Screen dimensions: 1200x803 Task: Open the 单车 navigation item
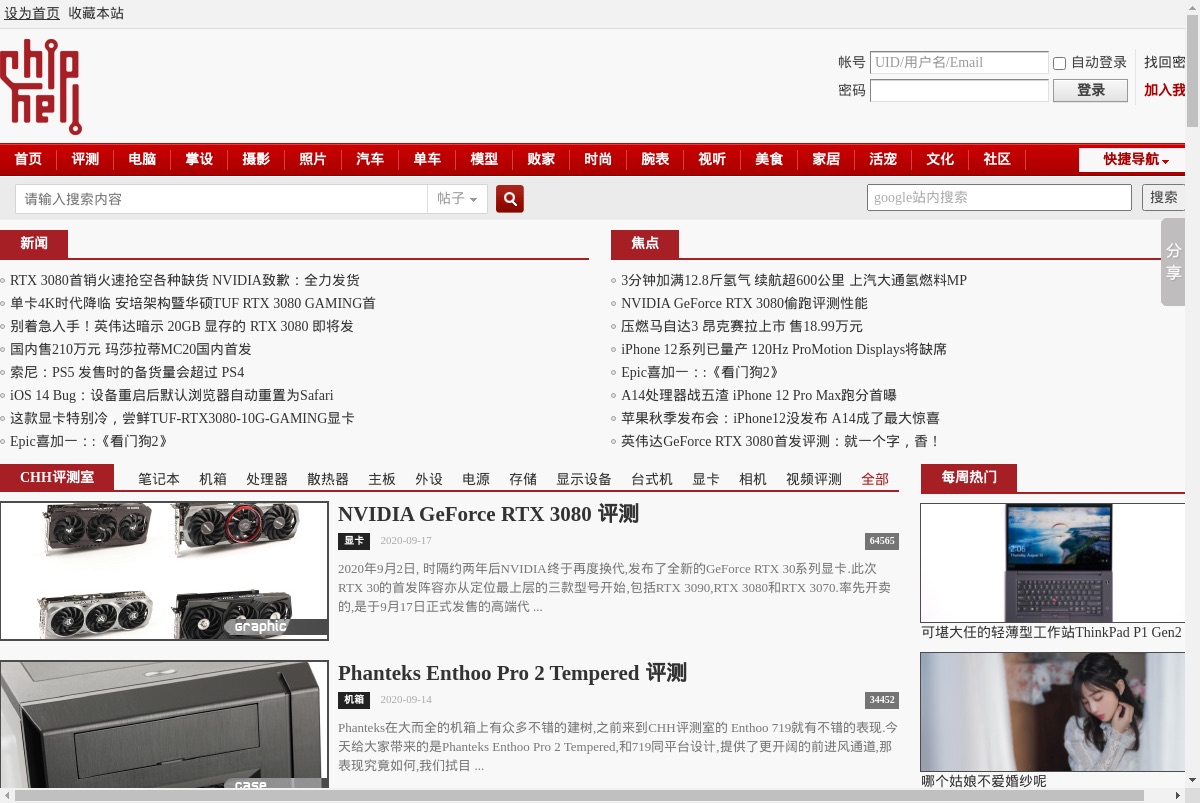tap(427, 160)
